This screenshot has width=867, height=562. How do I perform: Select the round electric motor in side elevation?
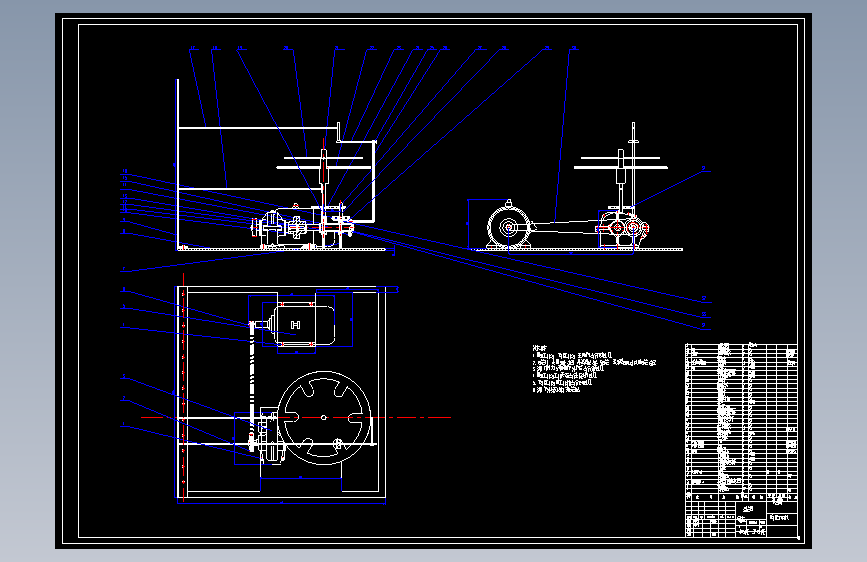[x=509, y=226]
